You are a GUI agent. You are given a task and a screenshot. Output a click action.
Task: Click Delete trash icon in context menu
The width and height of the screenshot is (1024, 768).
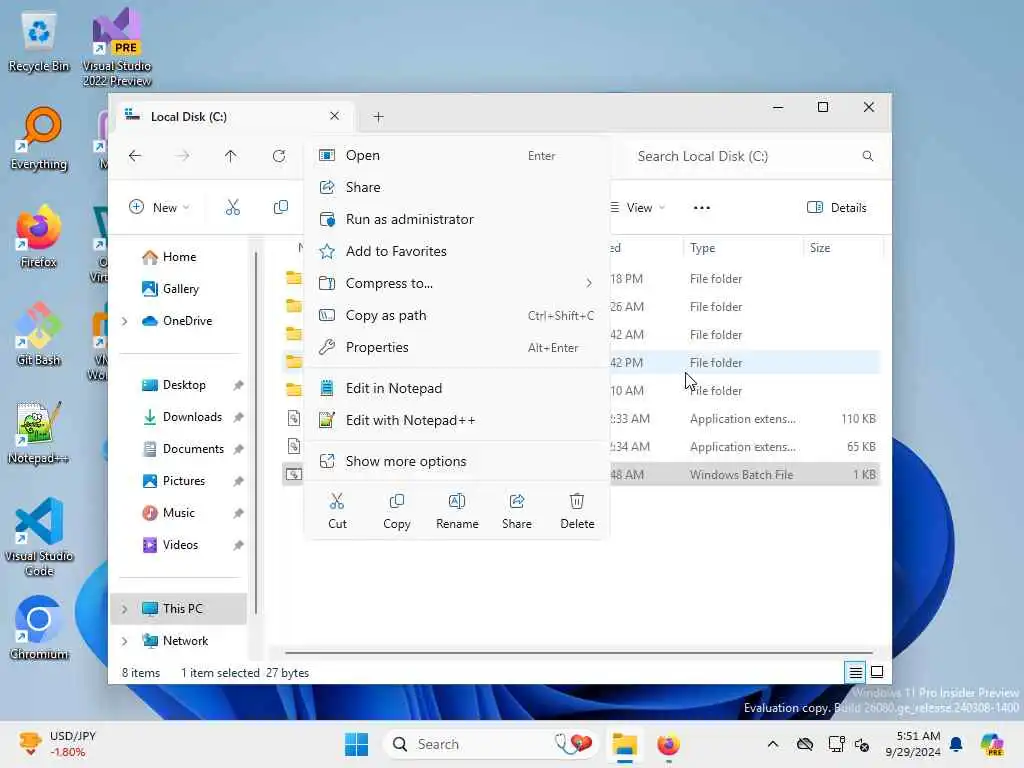[x=577, y=511]
